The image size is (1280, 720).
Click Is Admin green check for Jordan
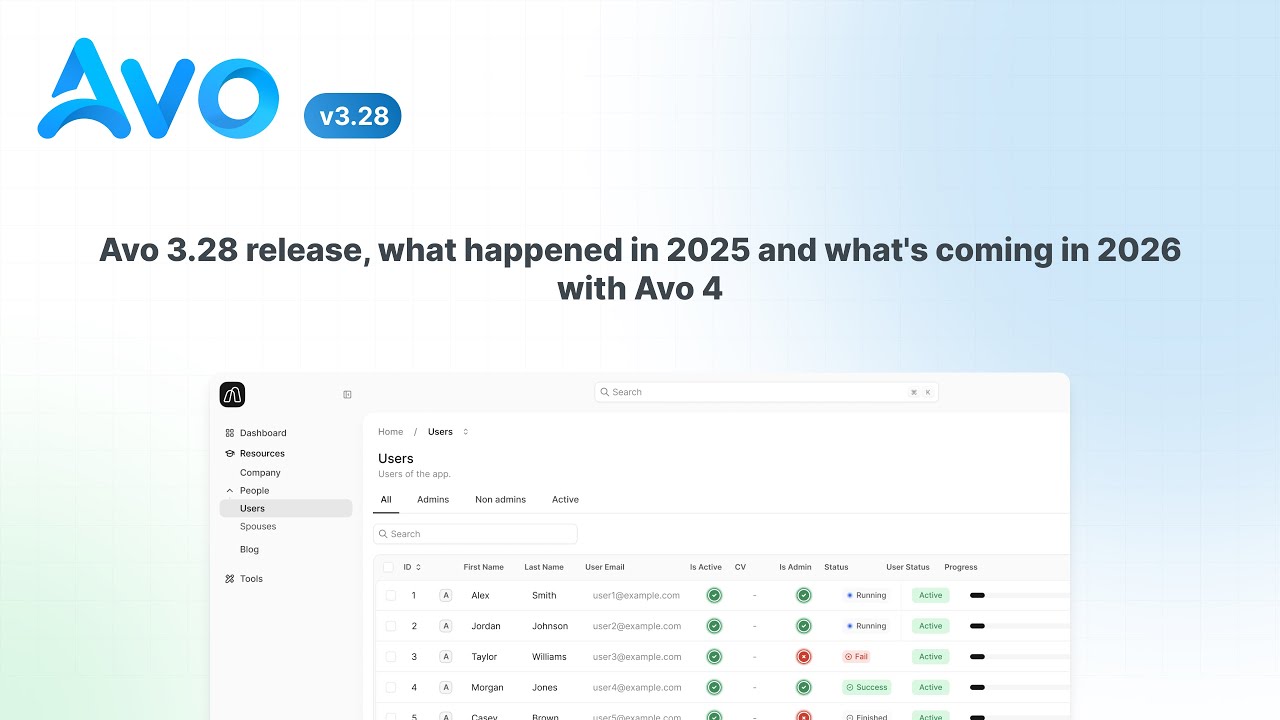point(803,626)
